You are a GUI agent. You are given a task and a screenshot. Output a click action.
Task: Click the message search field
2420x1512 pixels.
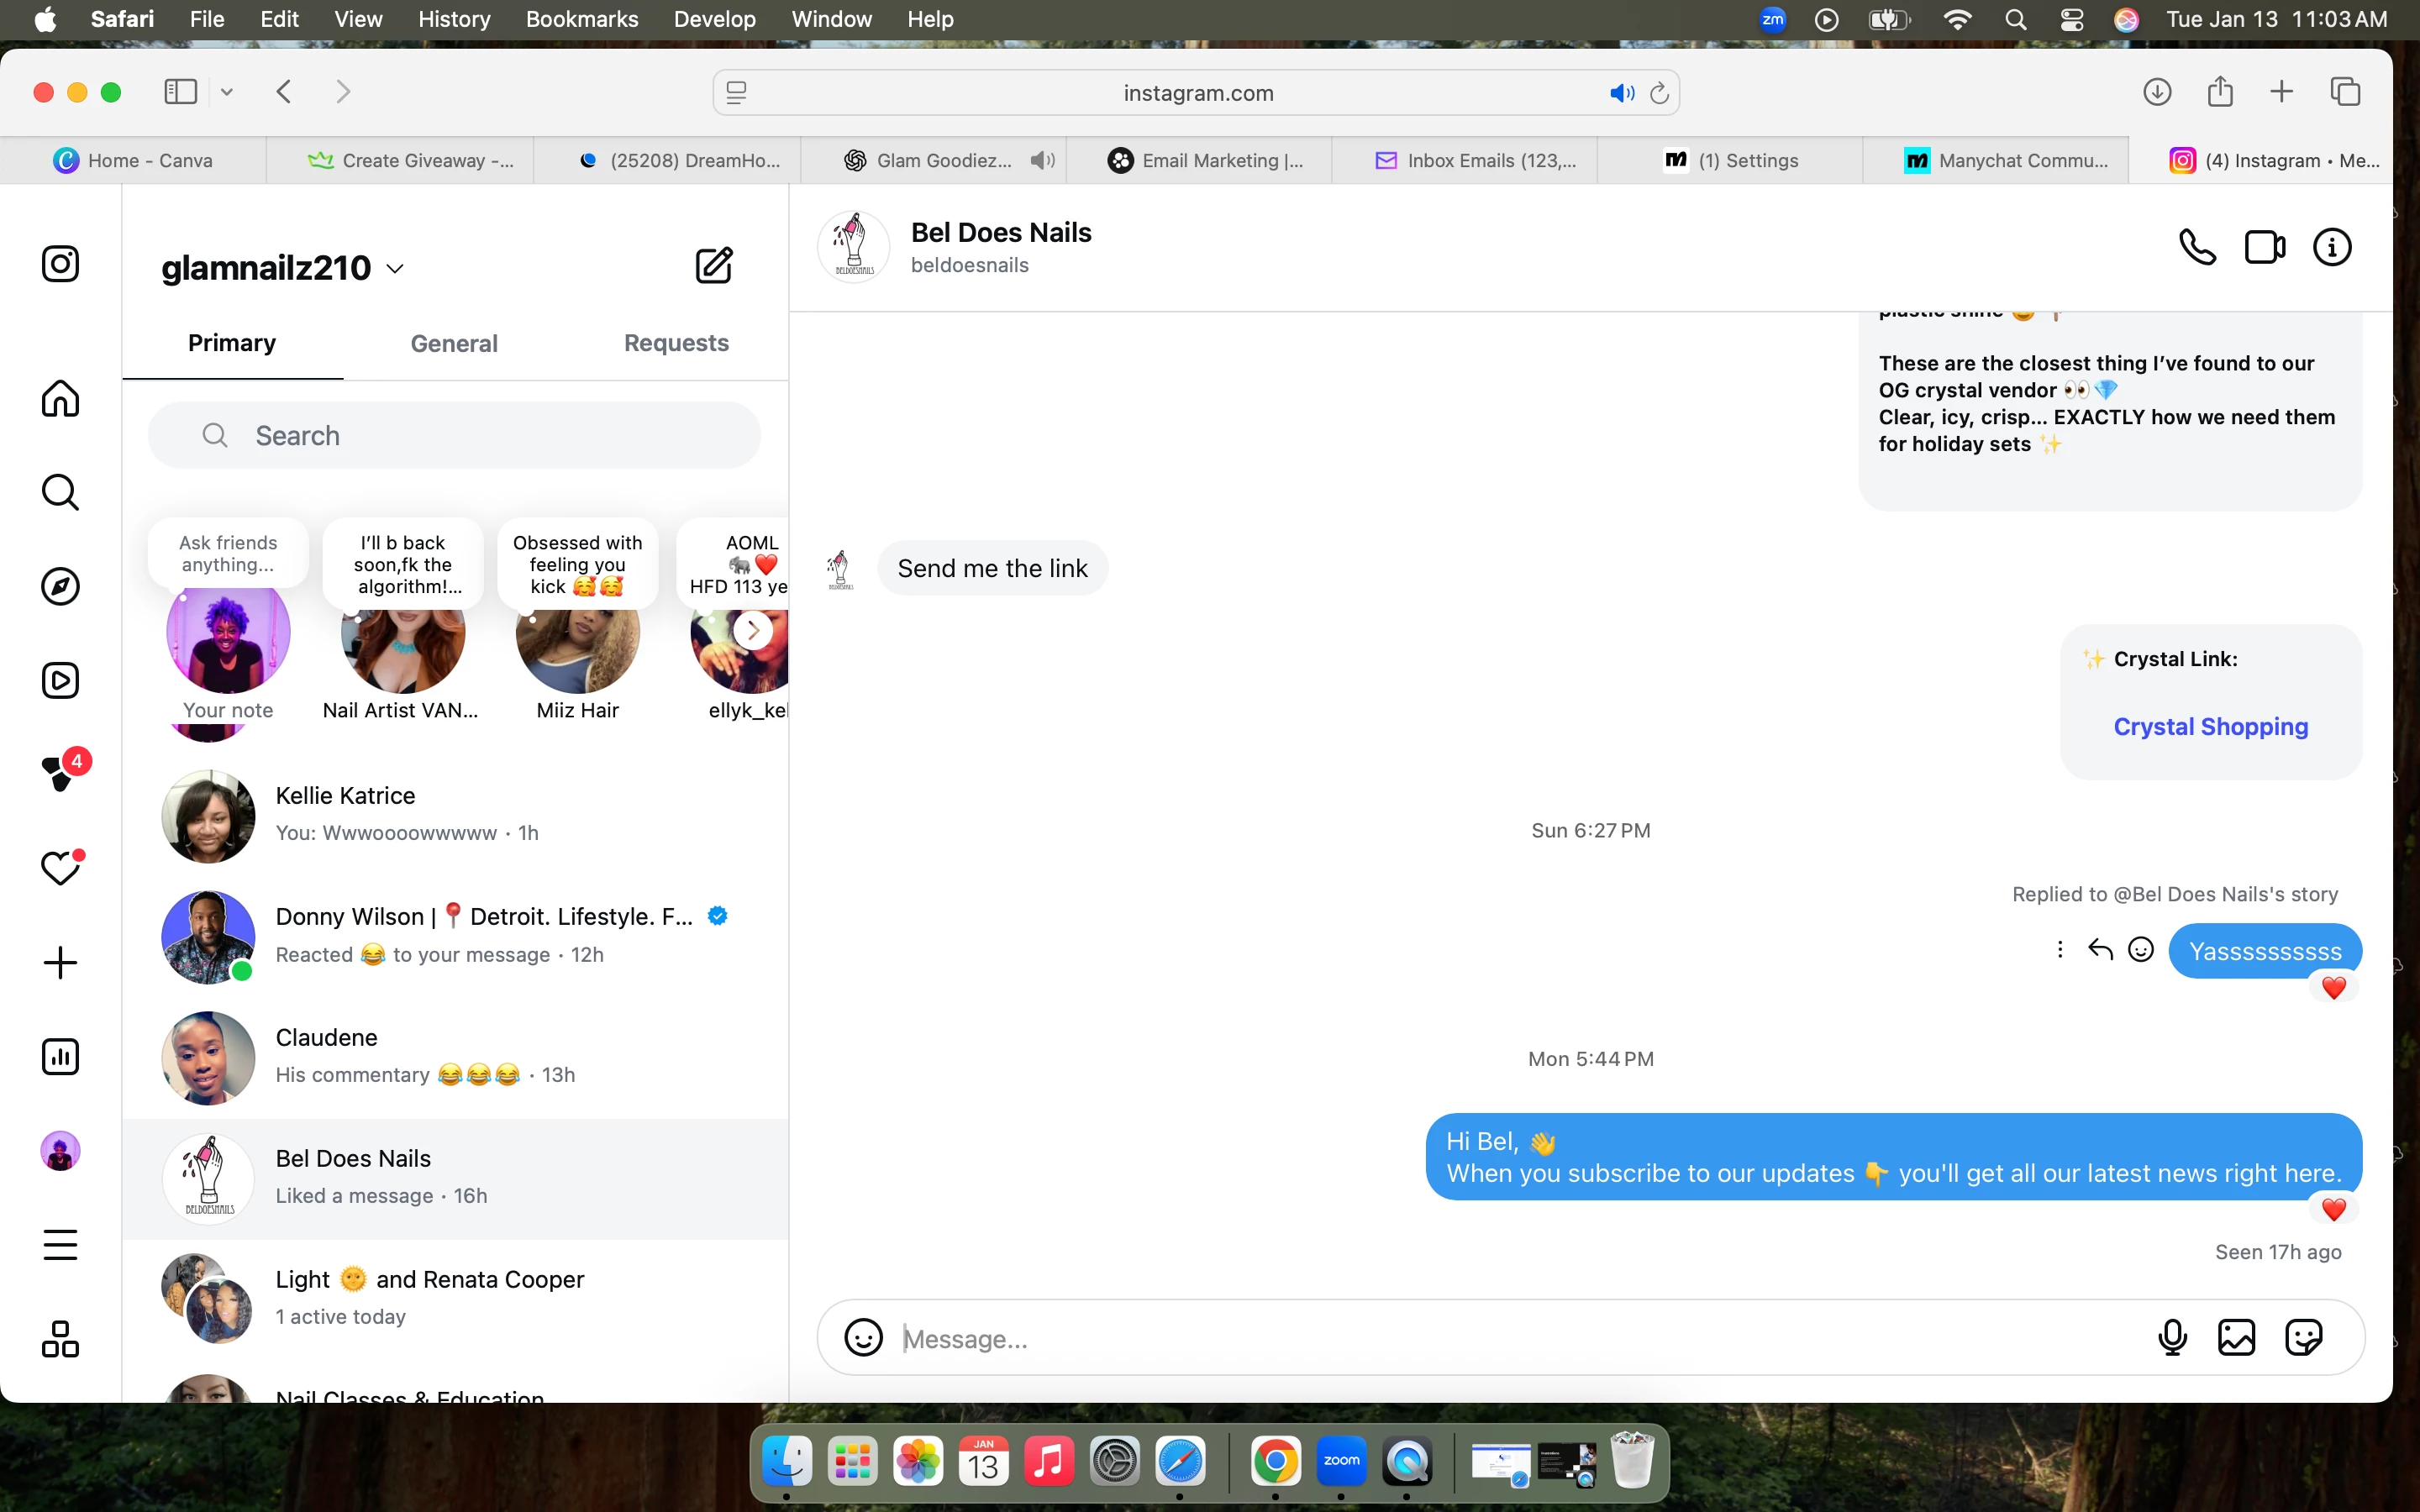(x=455, y=435)
